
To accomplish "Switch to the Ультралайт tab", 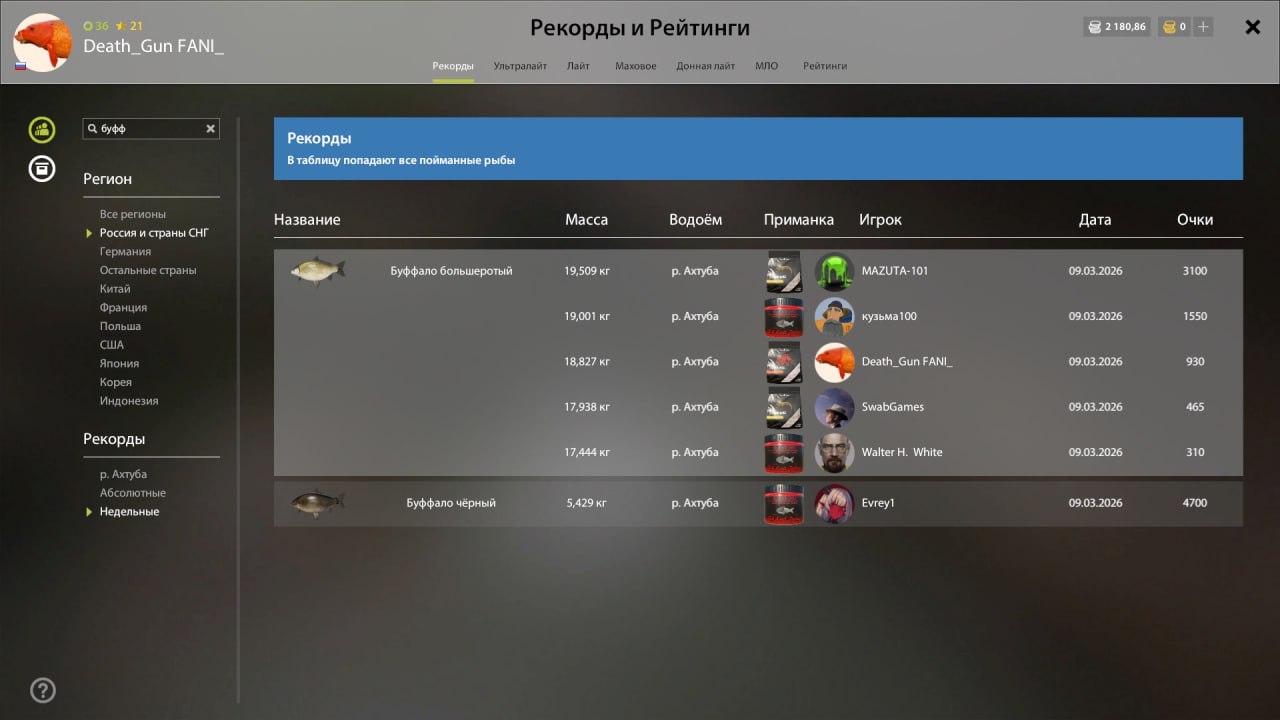I will [520, 66].
